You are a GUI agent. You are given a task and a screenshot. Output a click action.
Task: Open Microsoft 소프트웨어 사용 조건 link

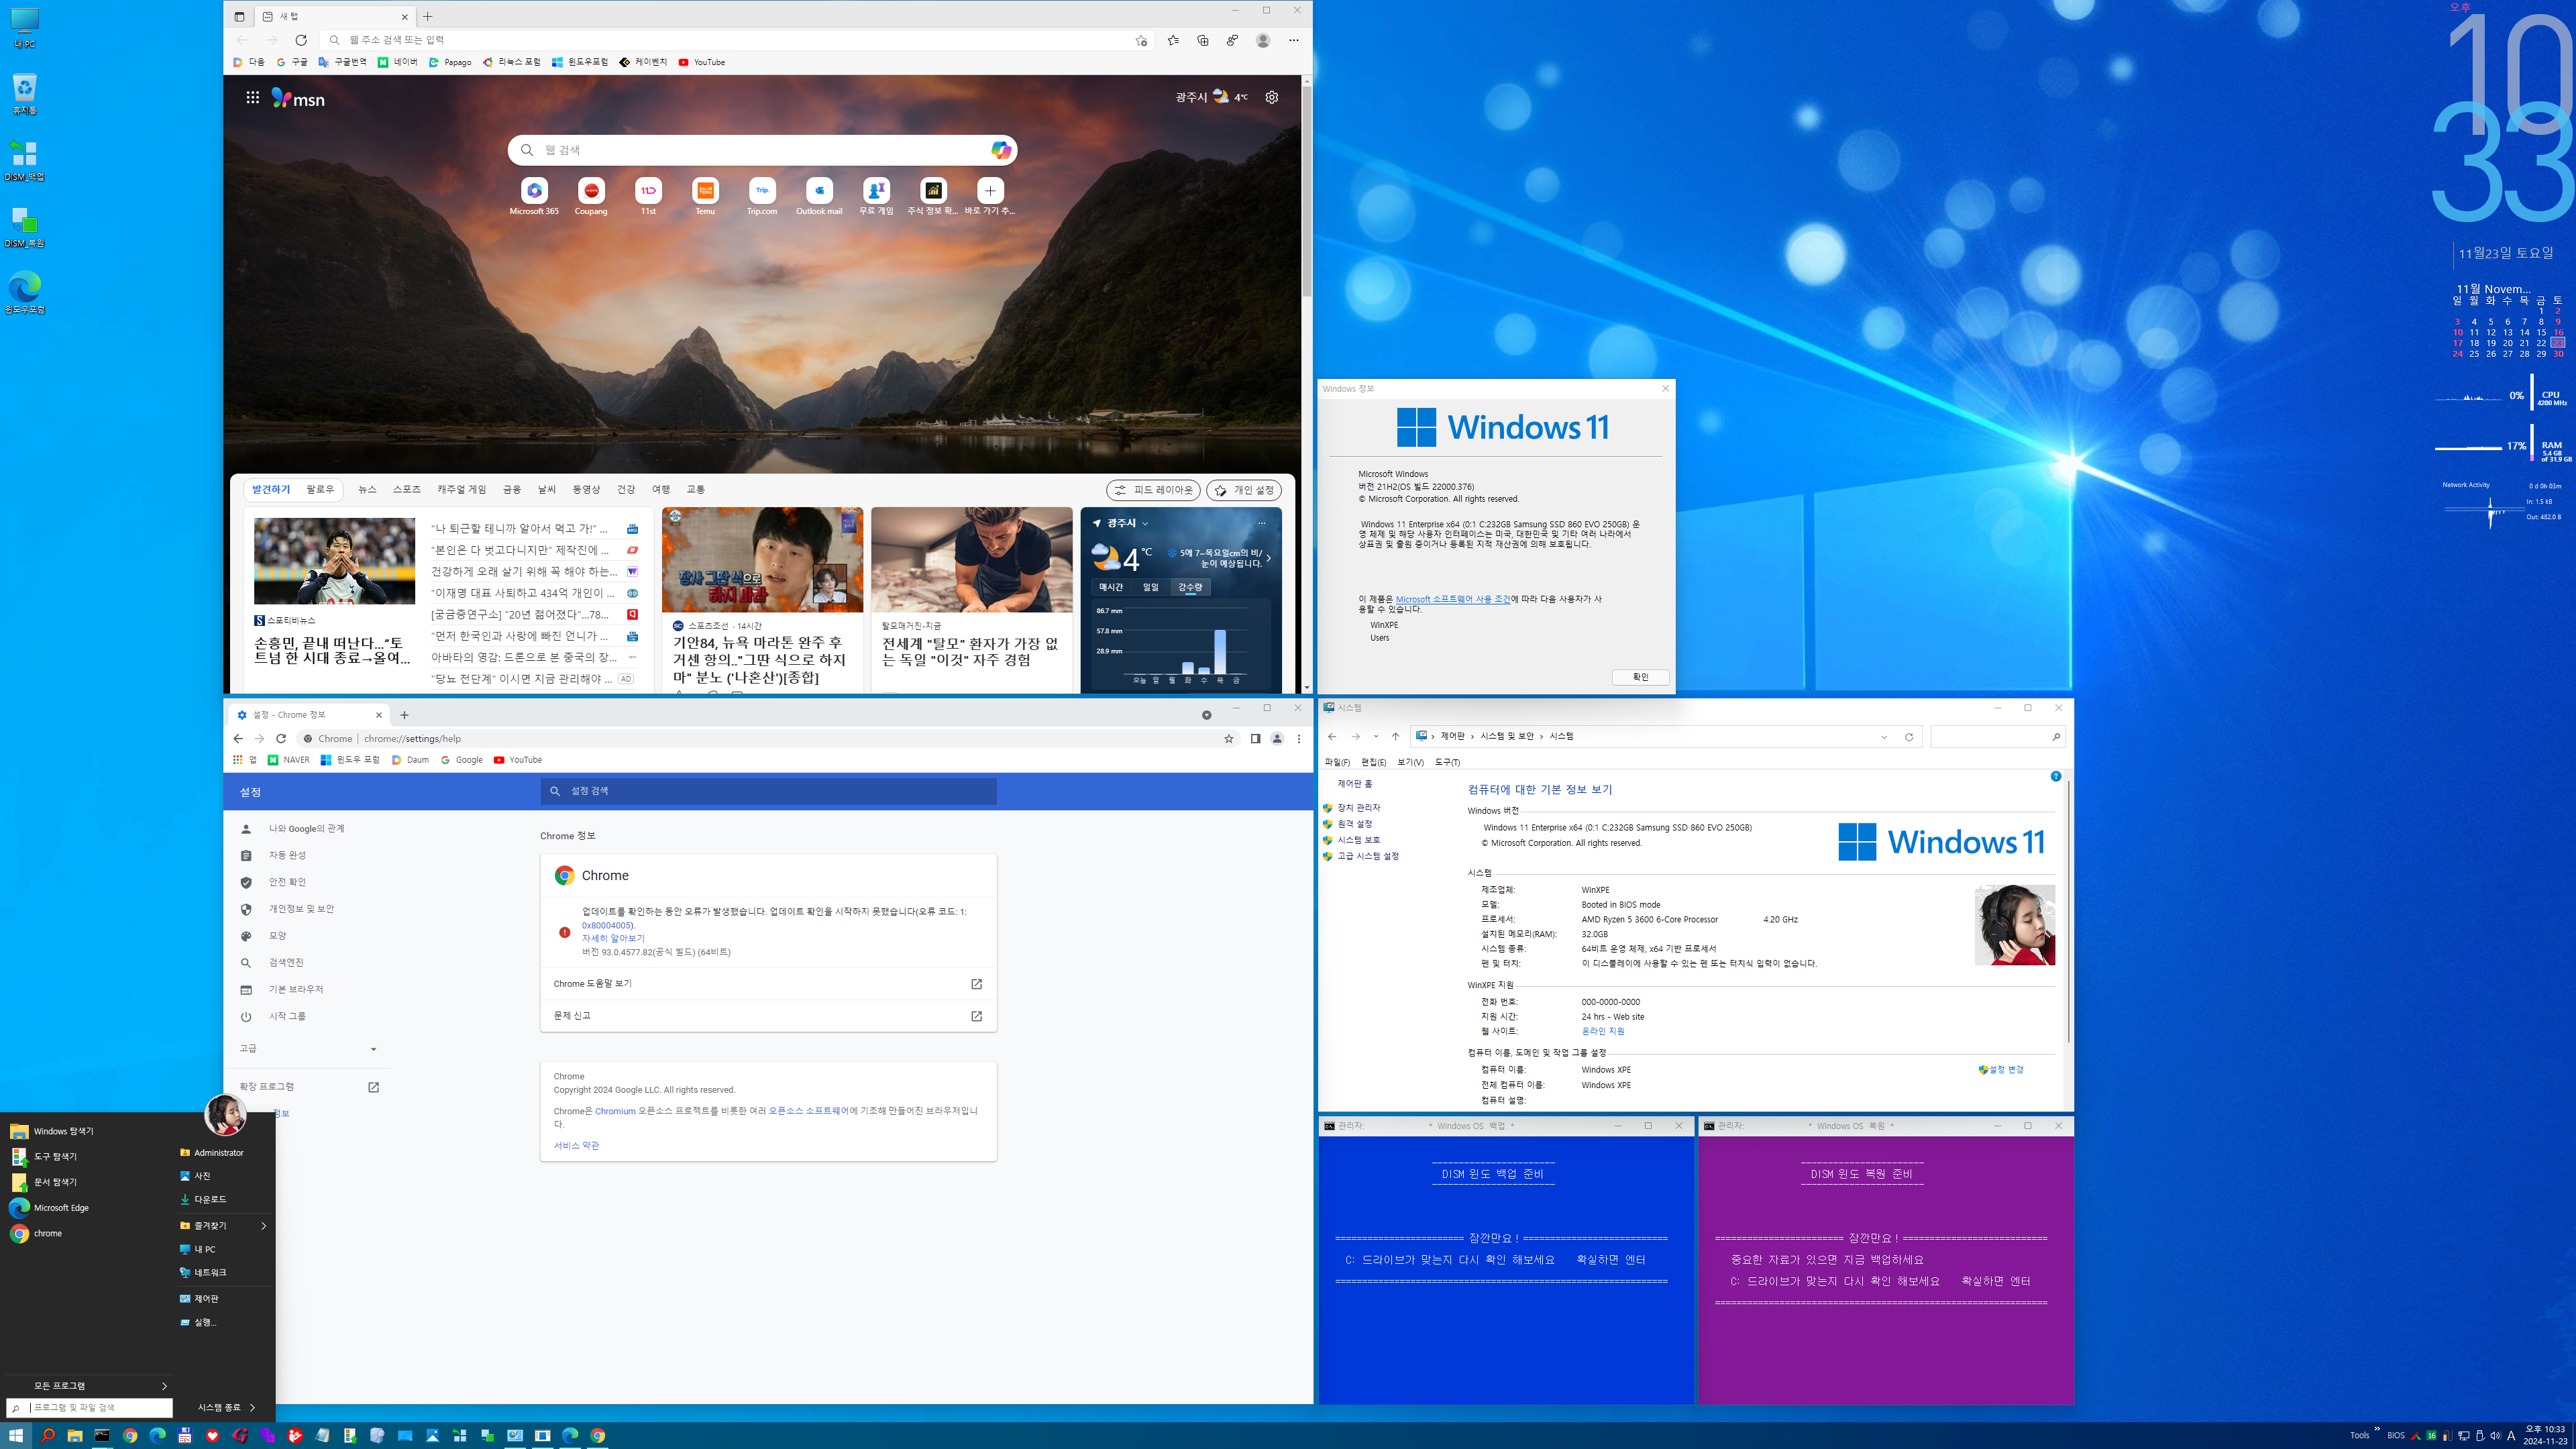1453,599
